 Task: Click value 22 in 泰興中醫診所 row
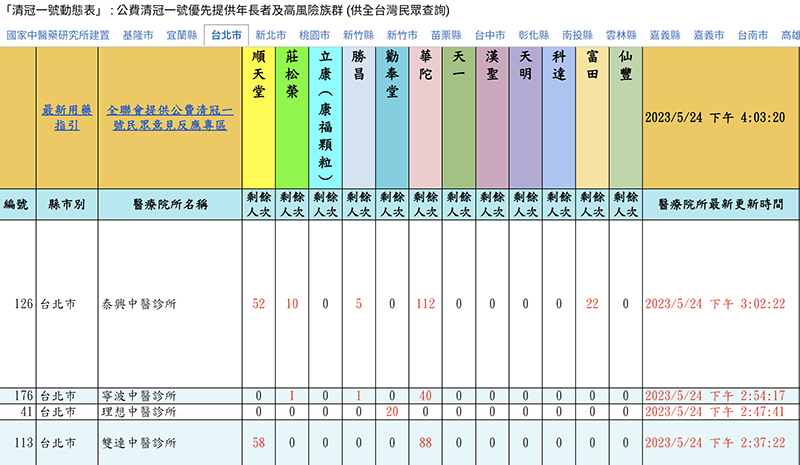(x=592, y=304)
